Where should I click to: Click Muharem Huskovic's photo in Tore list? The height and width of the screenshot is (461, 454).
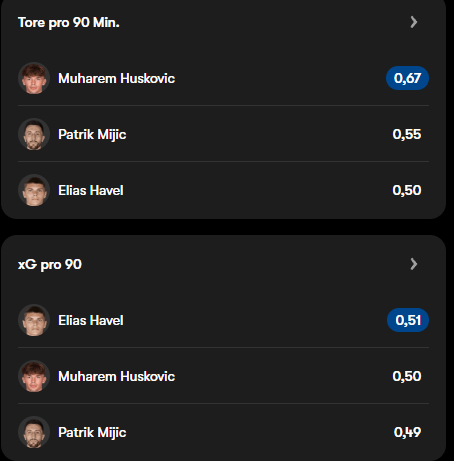coord(34,78)
